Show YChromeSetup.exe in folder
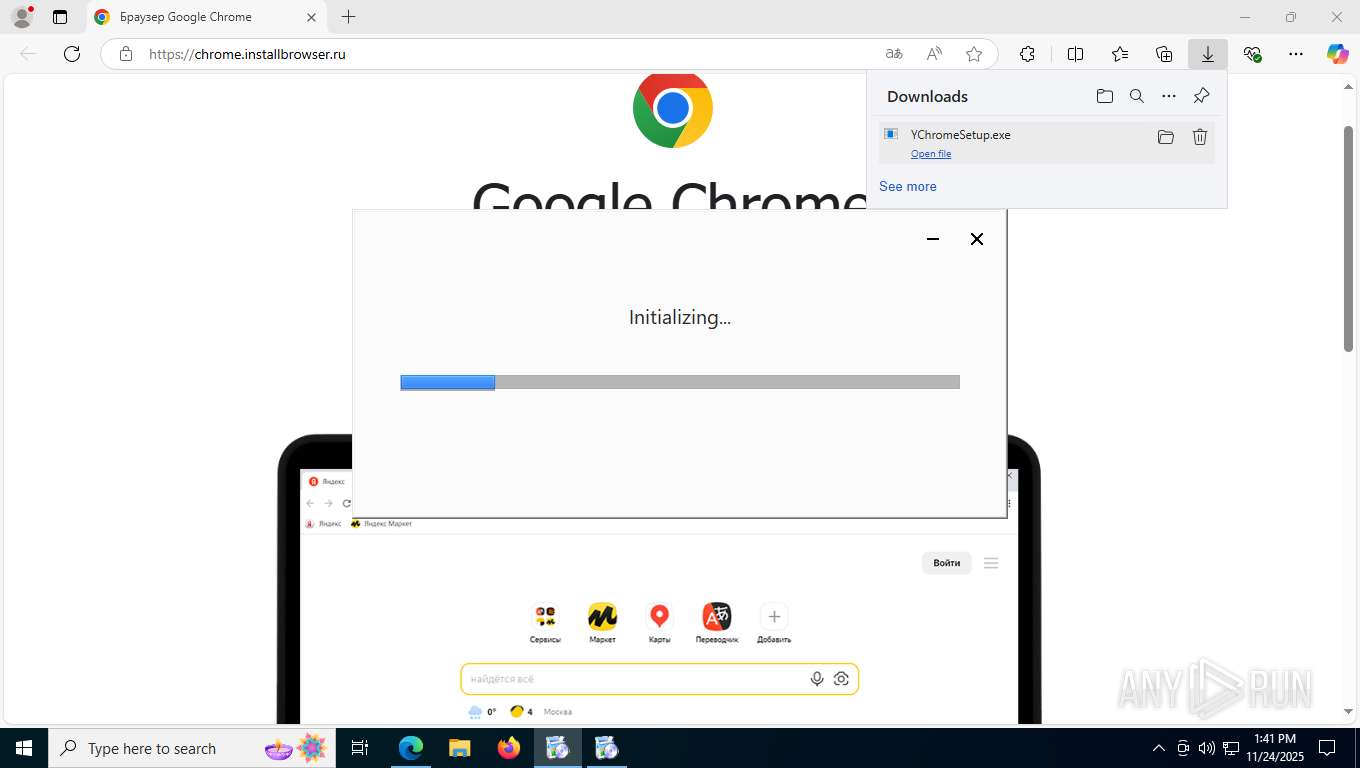This screenshot has width=1360, height=768. pos(1166,137)
